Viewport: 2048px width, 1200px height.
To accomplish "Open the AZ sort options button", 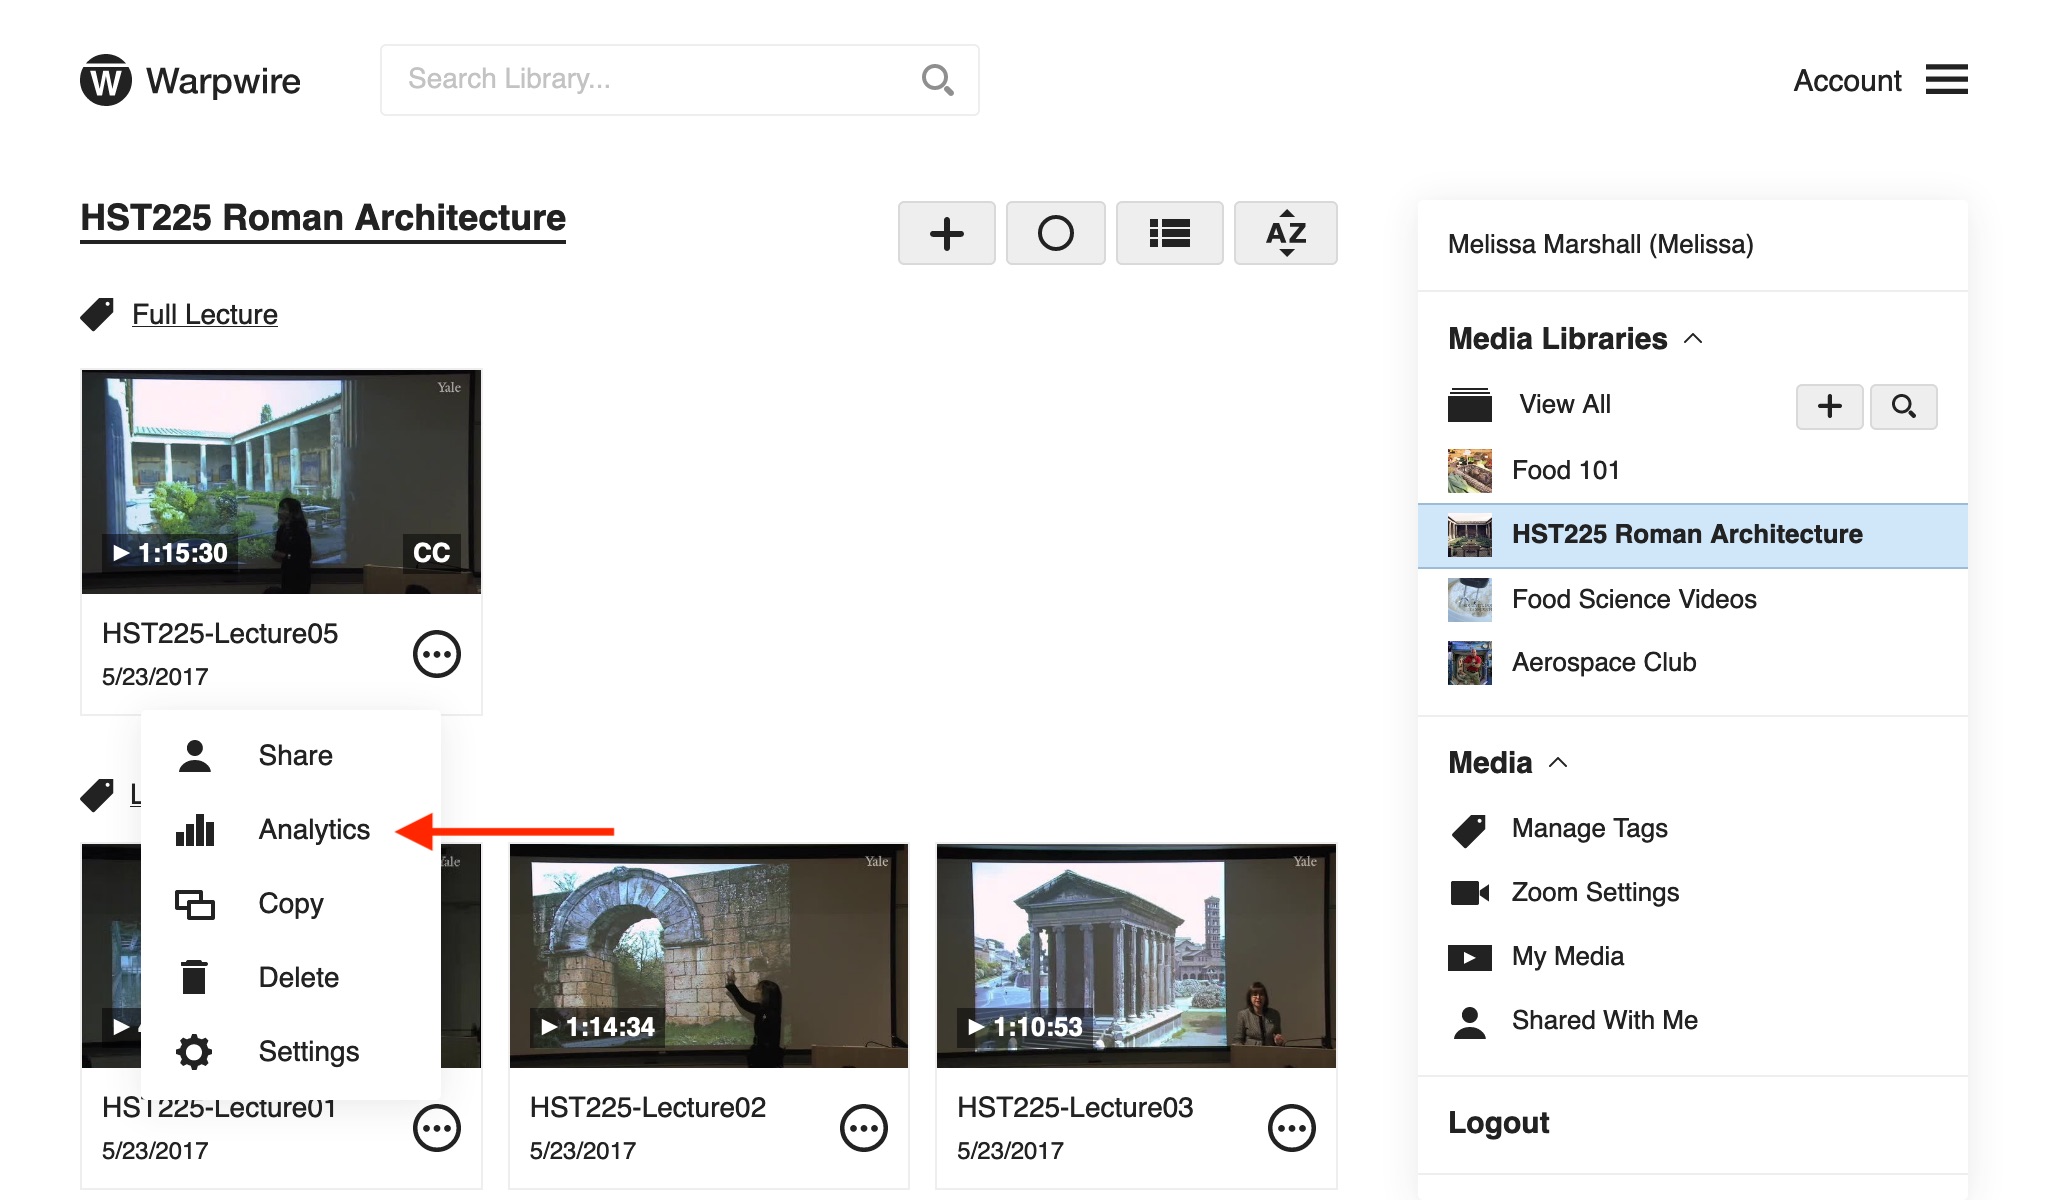I will point(1285,234).
